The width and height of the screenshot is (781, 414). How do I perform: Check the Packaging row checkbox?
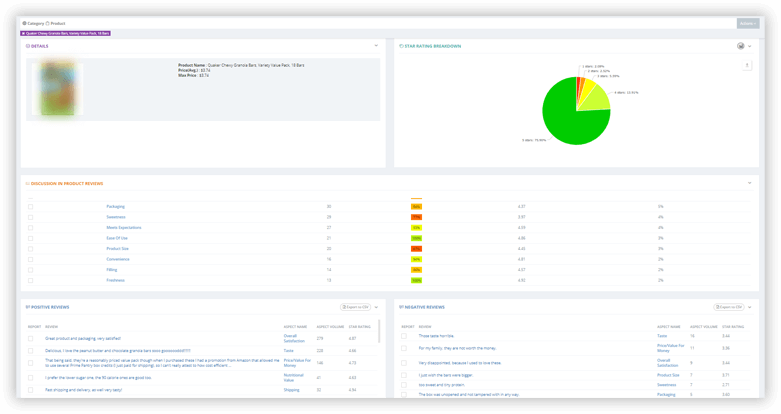point(30,207)
